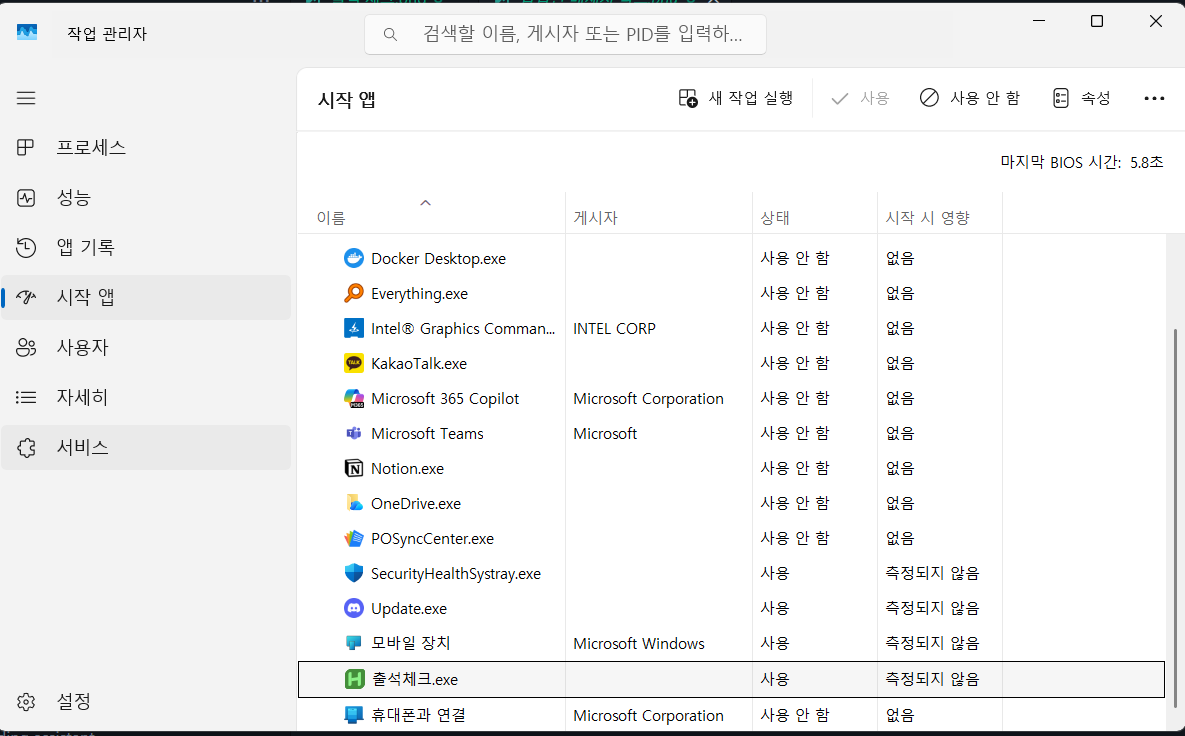Screen dimensions: 1185x736
Task: Select the Microsoft Teams entry
Action: tap(427, 433)
